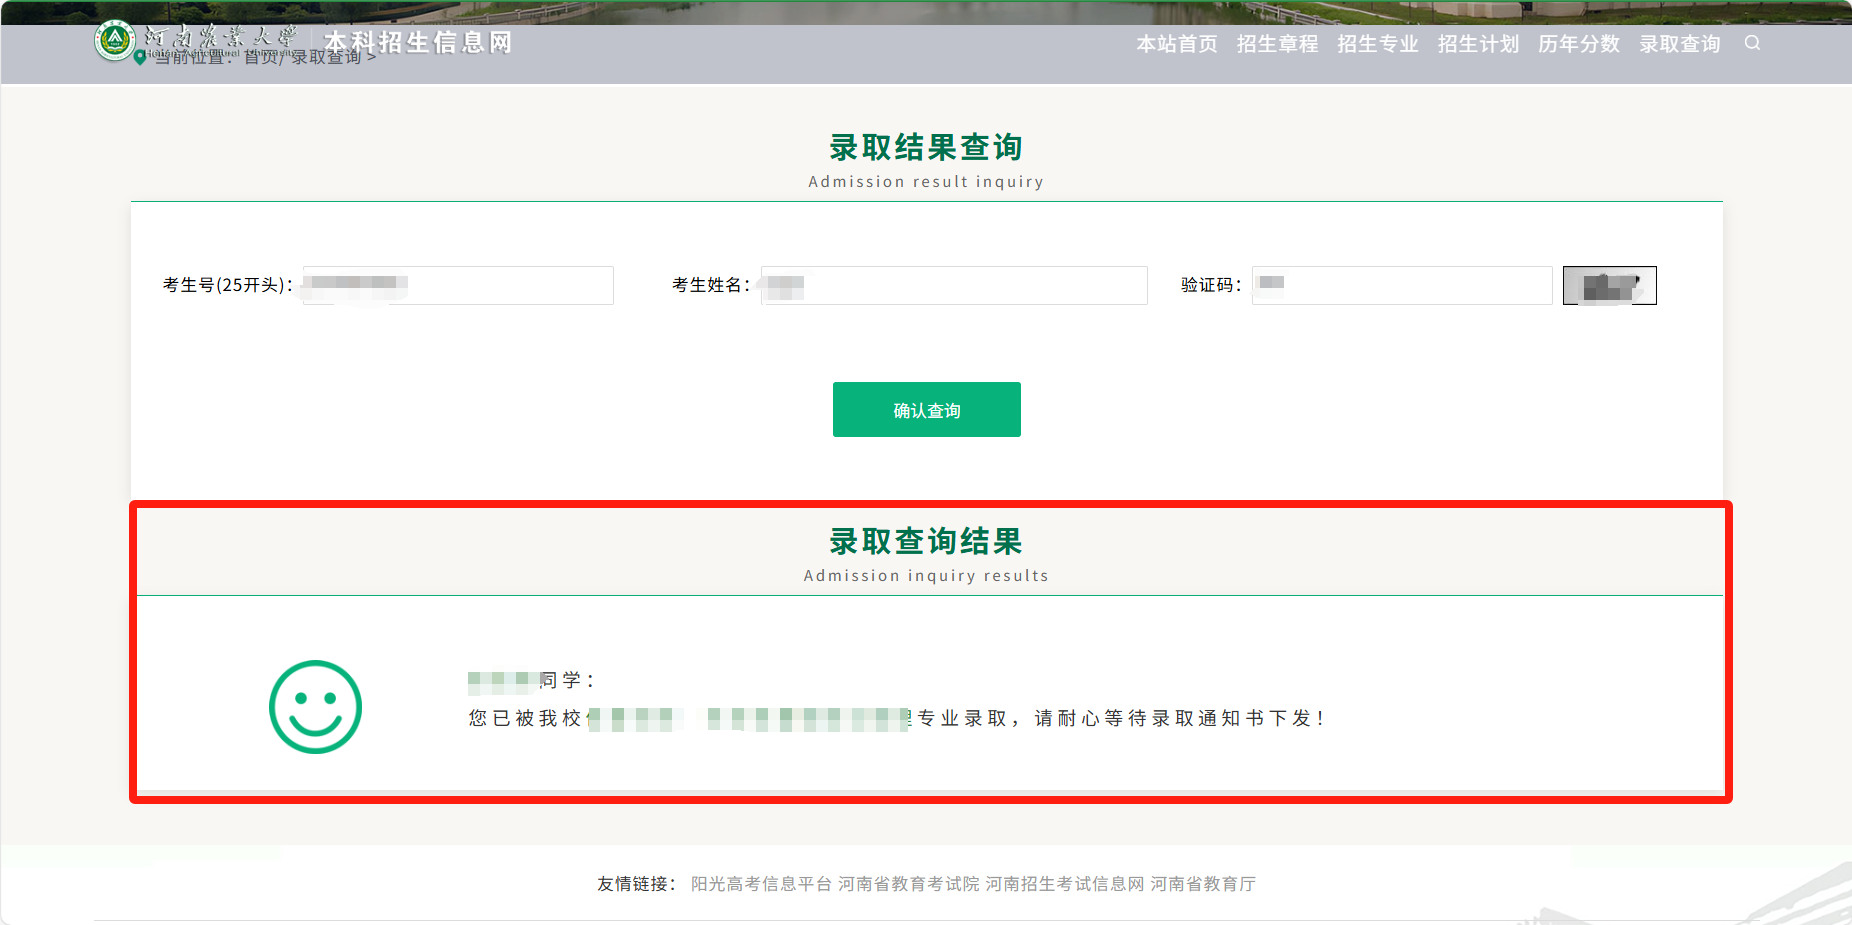
Task: Click the Henan Agricultural University logo emblem
Action: pos(115,40)
